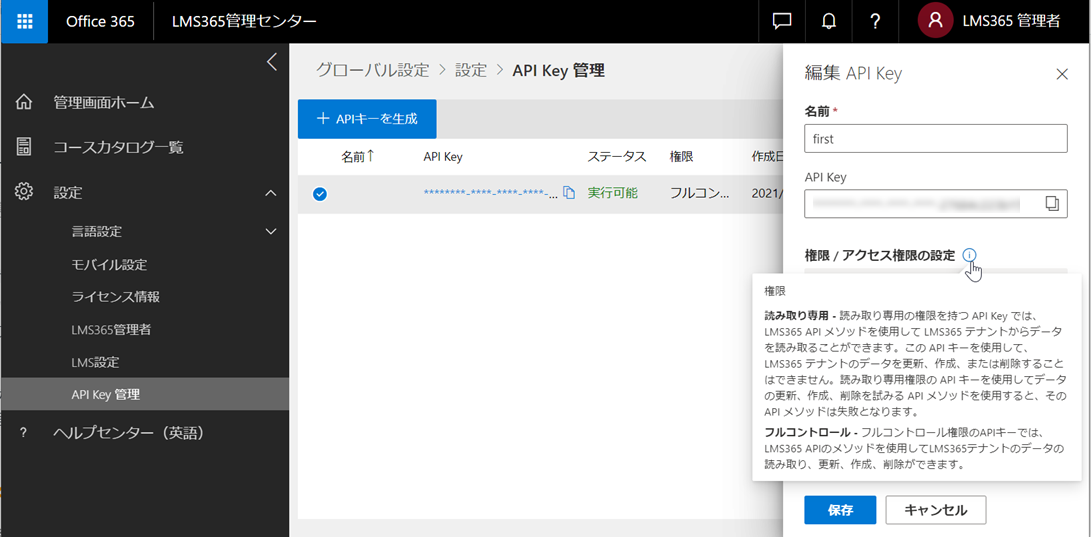This screenshot has width=1091, height=537.
Task: Click the API Key 管理 breadcrumb title
Action: point(559,70)
